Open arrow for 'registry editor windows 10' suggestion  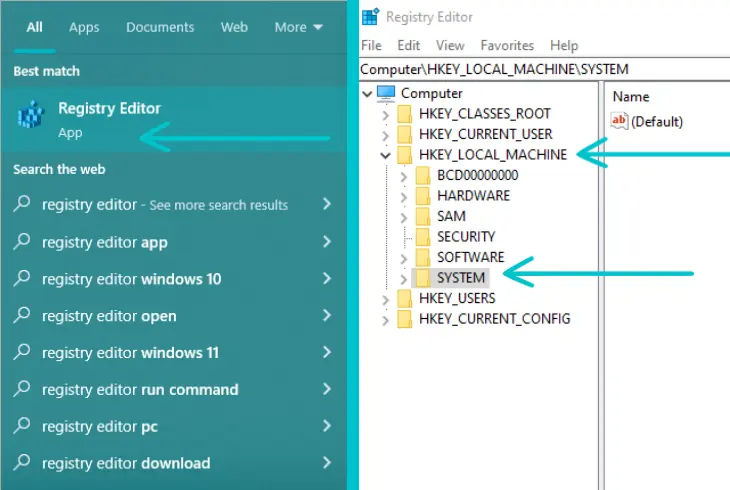tap(327, 278)
